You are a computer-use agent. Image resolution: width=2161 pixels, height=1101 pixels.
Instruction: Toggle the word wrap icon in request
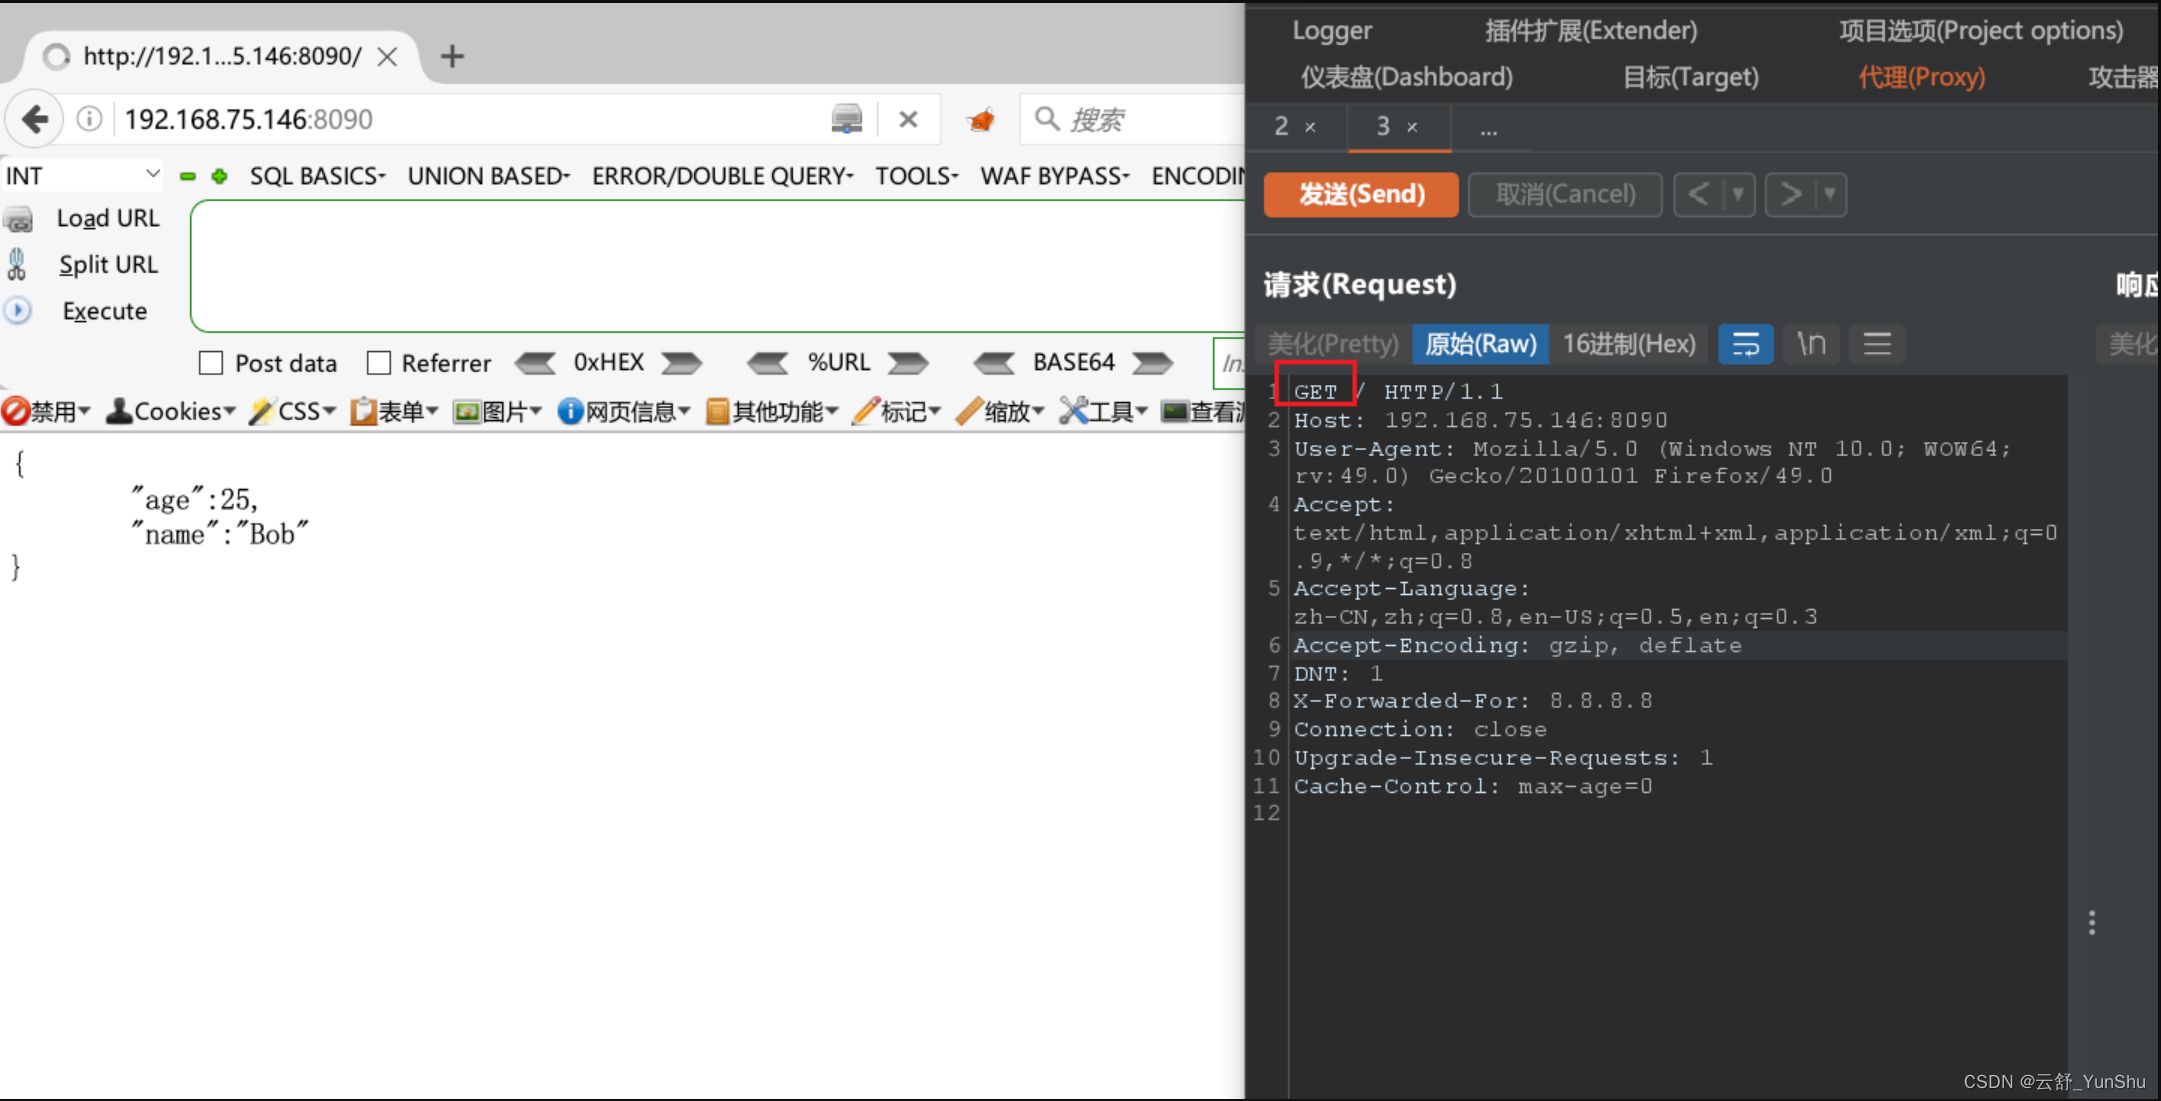pyautogui.click(x=1745, y=344)
